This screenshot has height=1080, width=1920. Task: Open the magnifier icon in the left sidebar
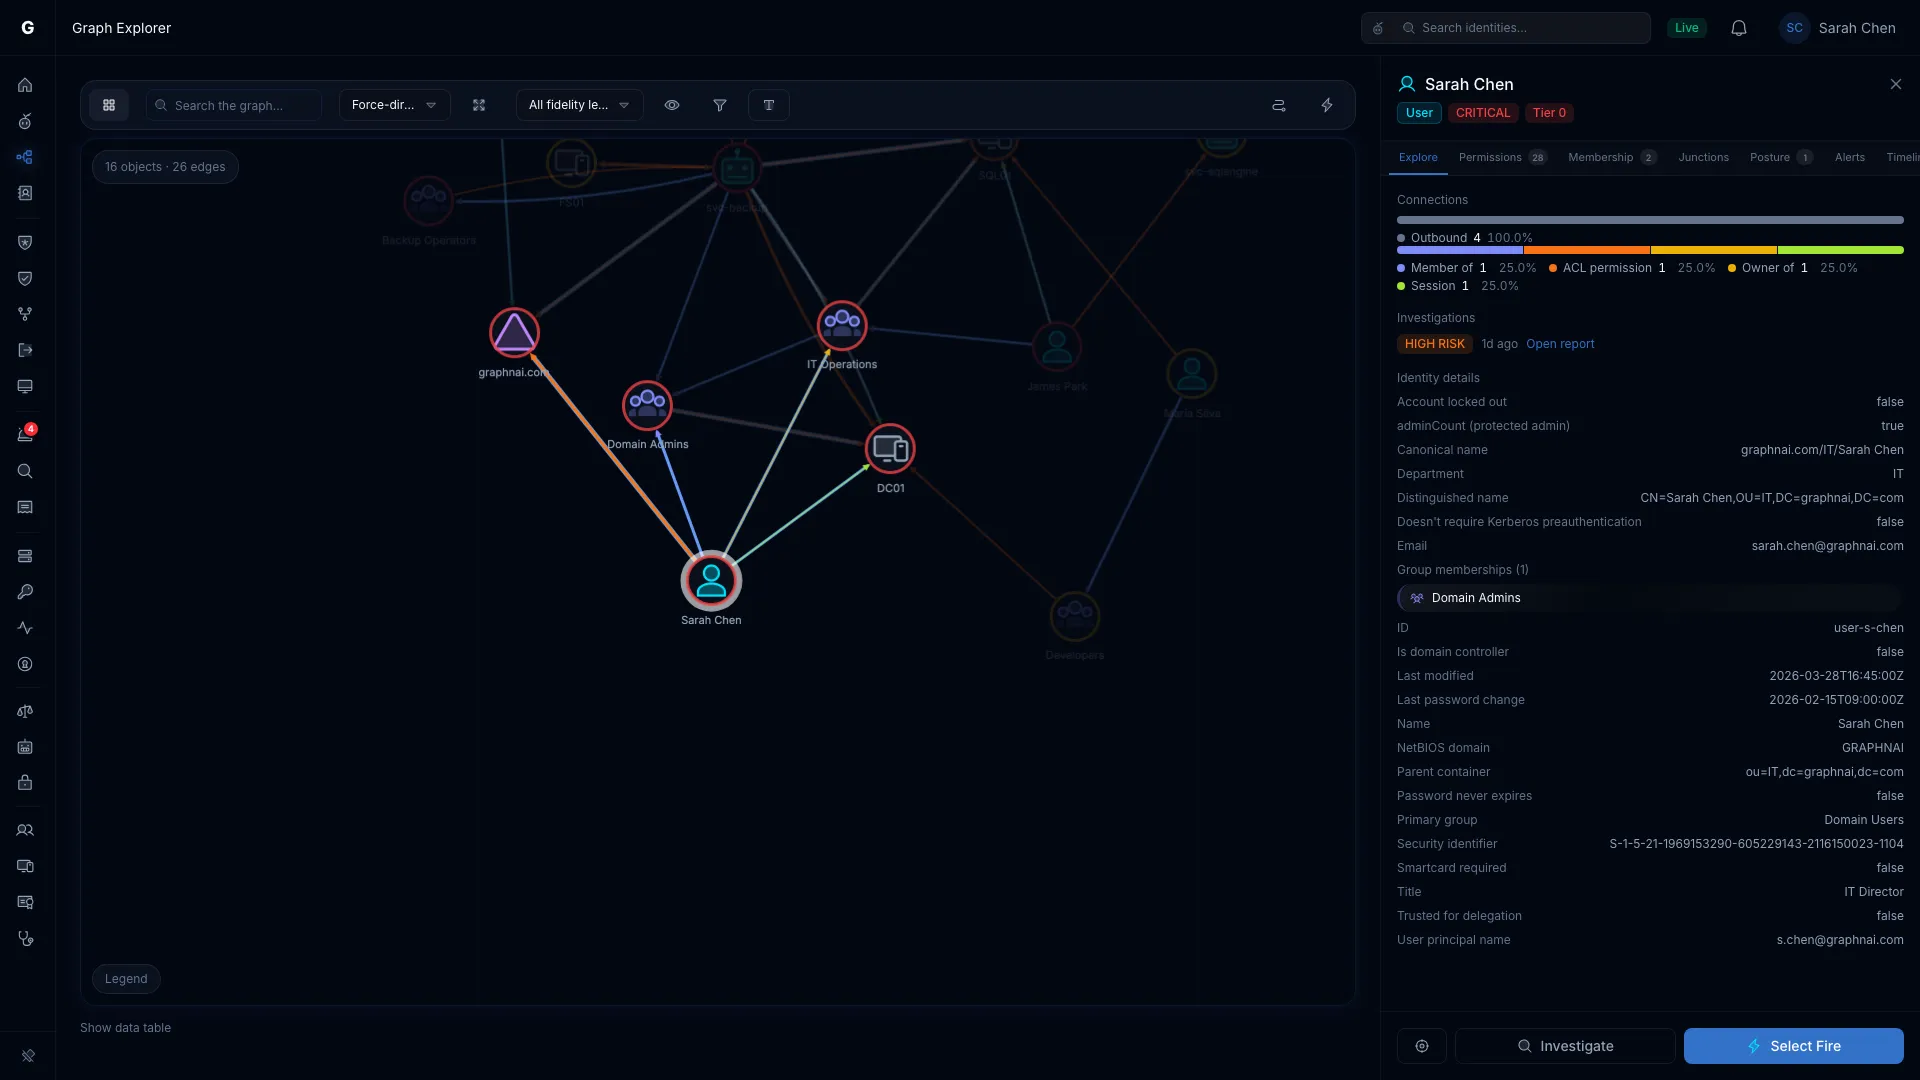[x=25, y=471]
